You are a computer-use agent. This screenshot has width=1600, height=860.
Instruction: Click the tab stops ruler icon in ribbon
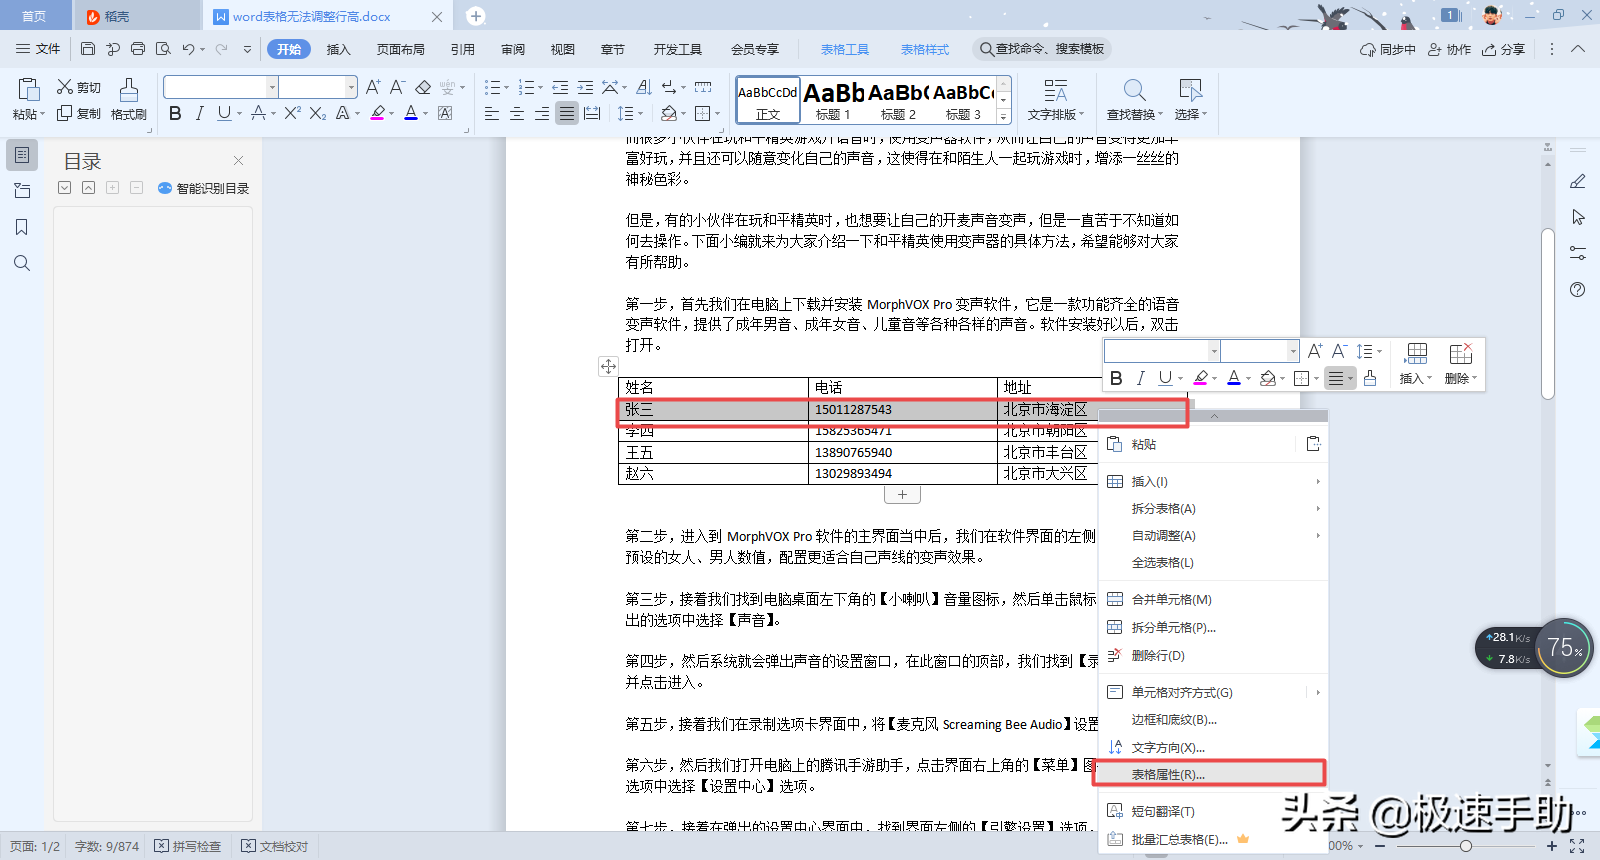[x=703, y=87]
